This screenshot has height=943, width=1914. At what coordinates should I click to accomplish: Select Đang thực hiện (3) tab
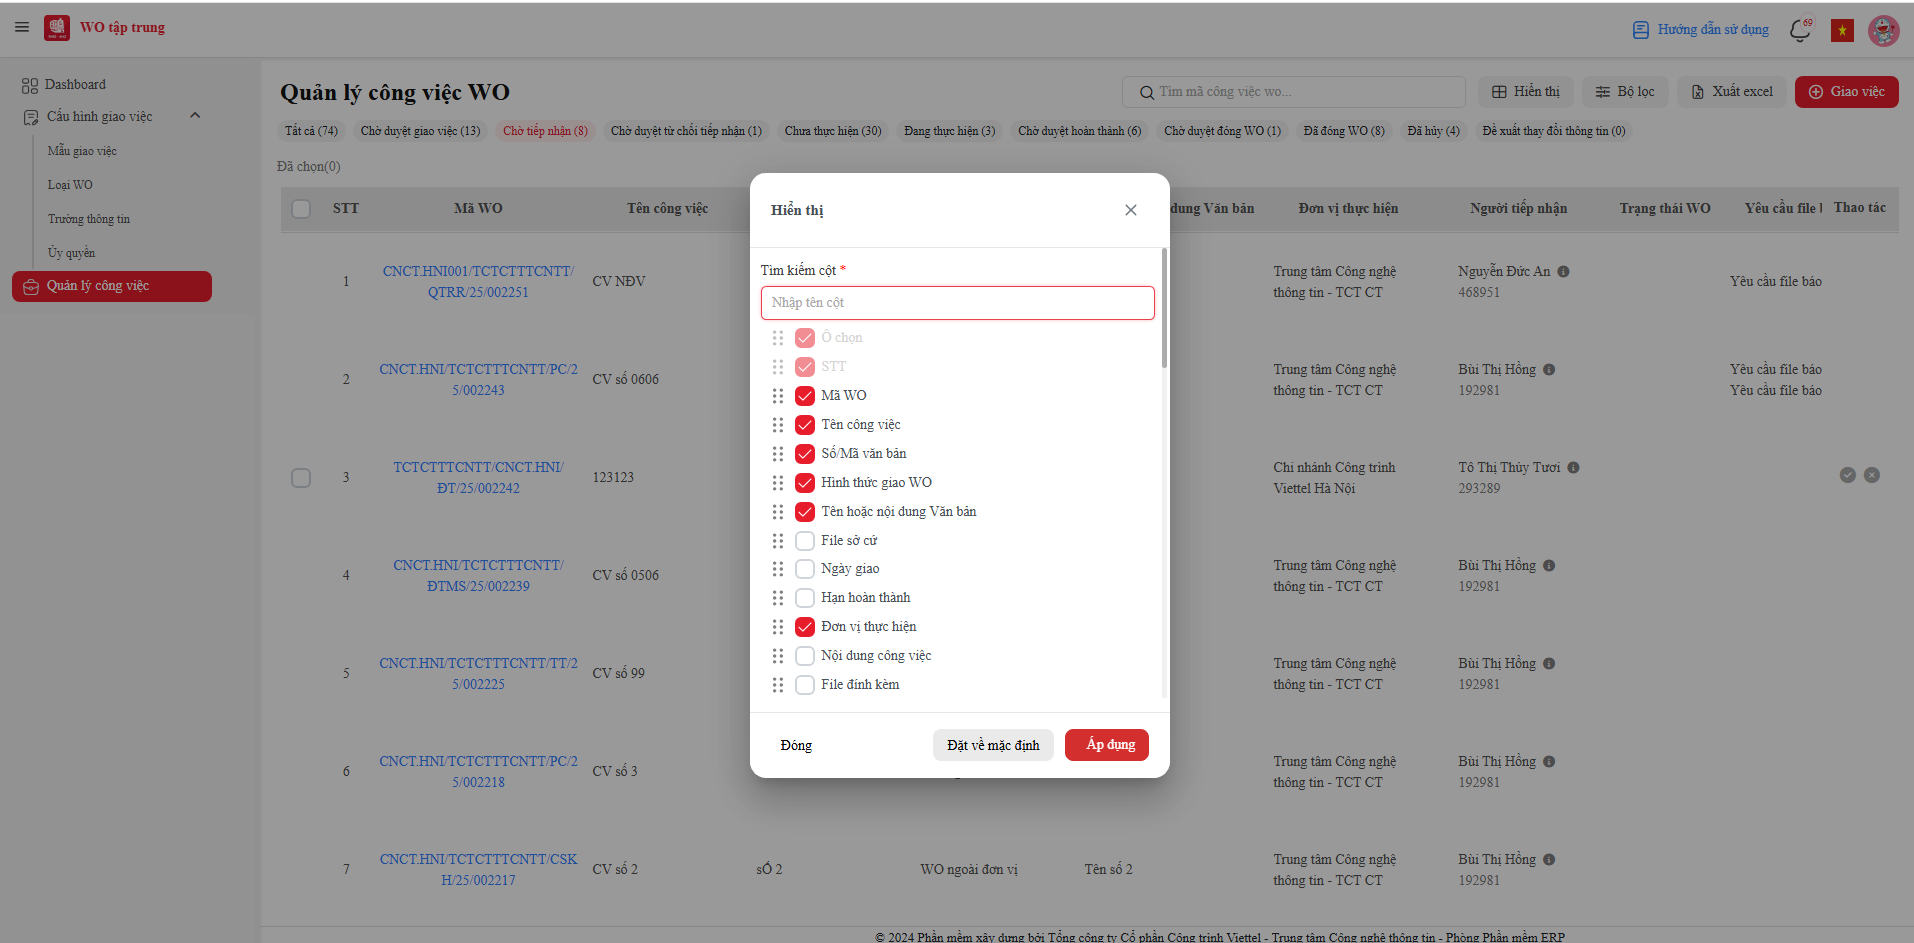pyautogui.click(x=949, y=131)
